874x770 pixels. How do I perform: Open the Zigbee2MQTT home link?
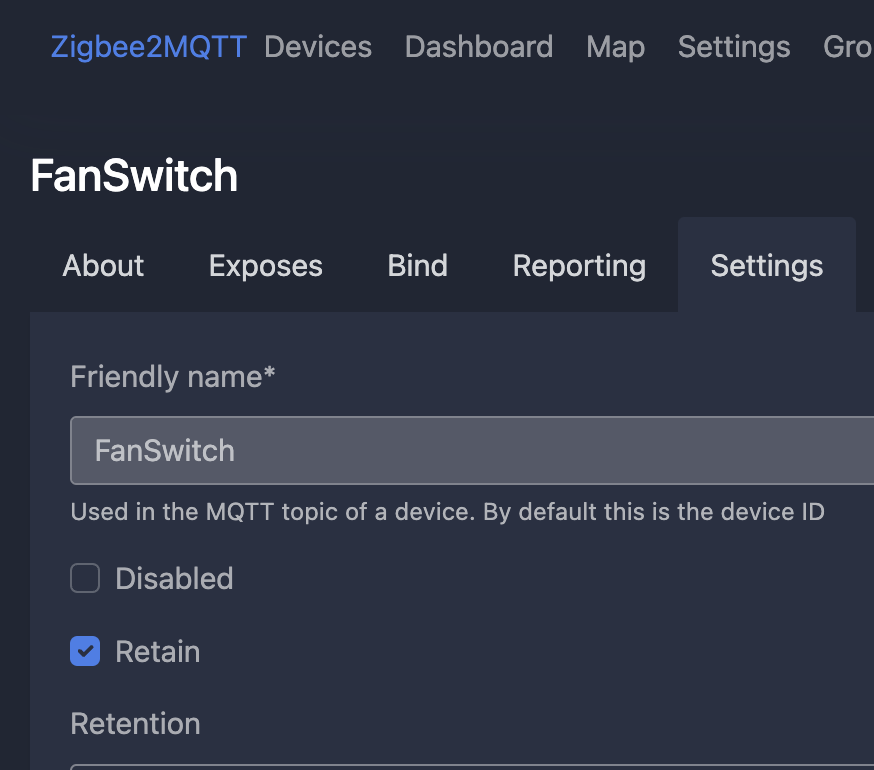[148, 47]
